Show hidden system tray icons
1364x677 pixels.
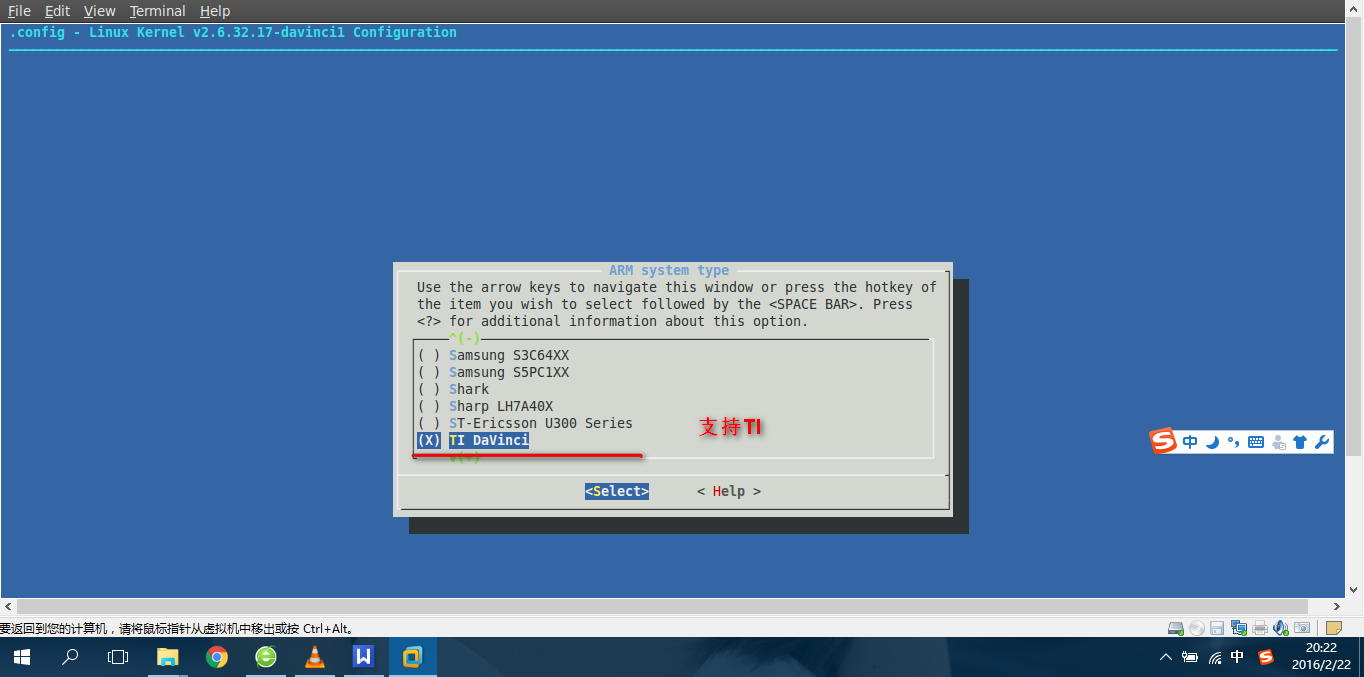[x=1166, y=657]
